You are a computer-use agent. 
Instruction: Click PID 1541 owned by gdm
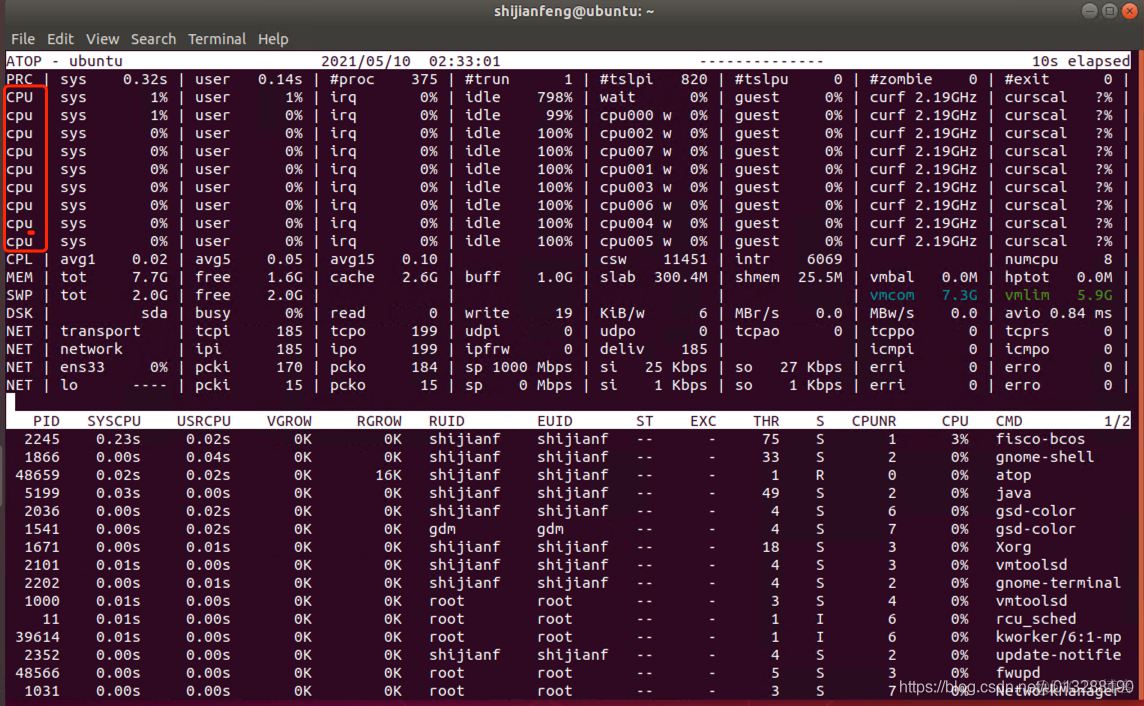pos(42,529)
